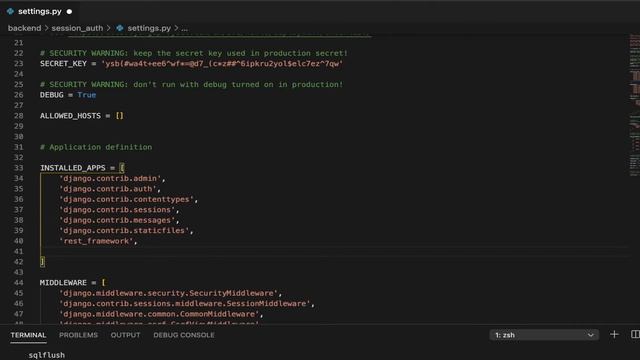Expand the breadcrumb ellipsis symbol list
This screenshot has height=360, width=640.
click(x=184, y=28)
